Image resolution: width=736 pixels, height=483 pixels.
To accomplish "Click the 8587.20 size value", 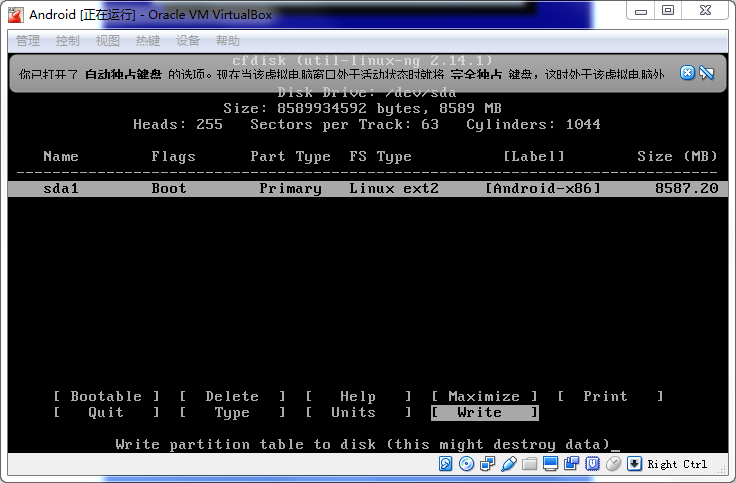I will pyautogui.click(x=687, y=189).
